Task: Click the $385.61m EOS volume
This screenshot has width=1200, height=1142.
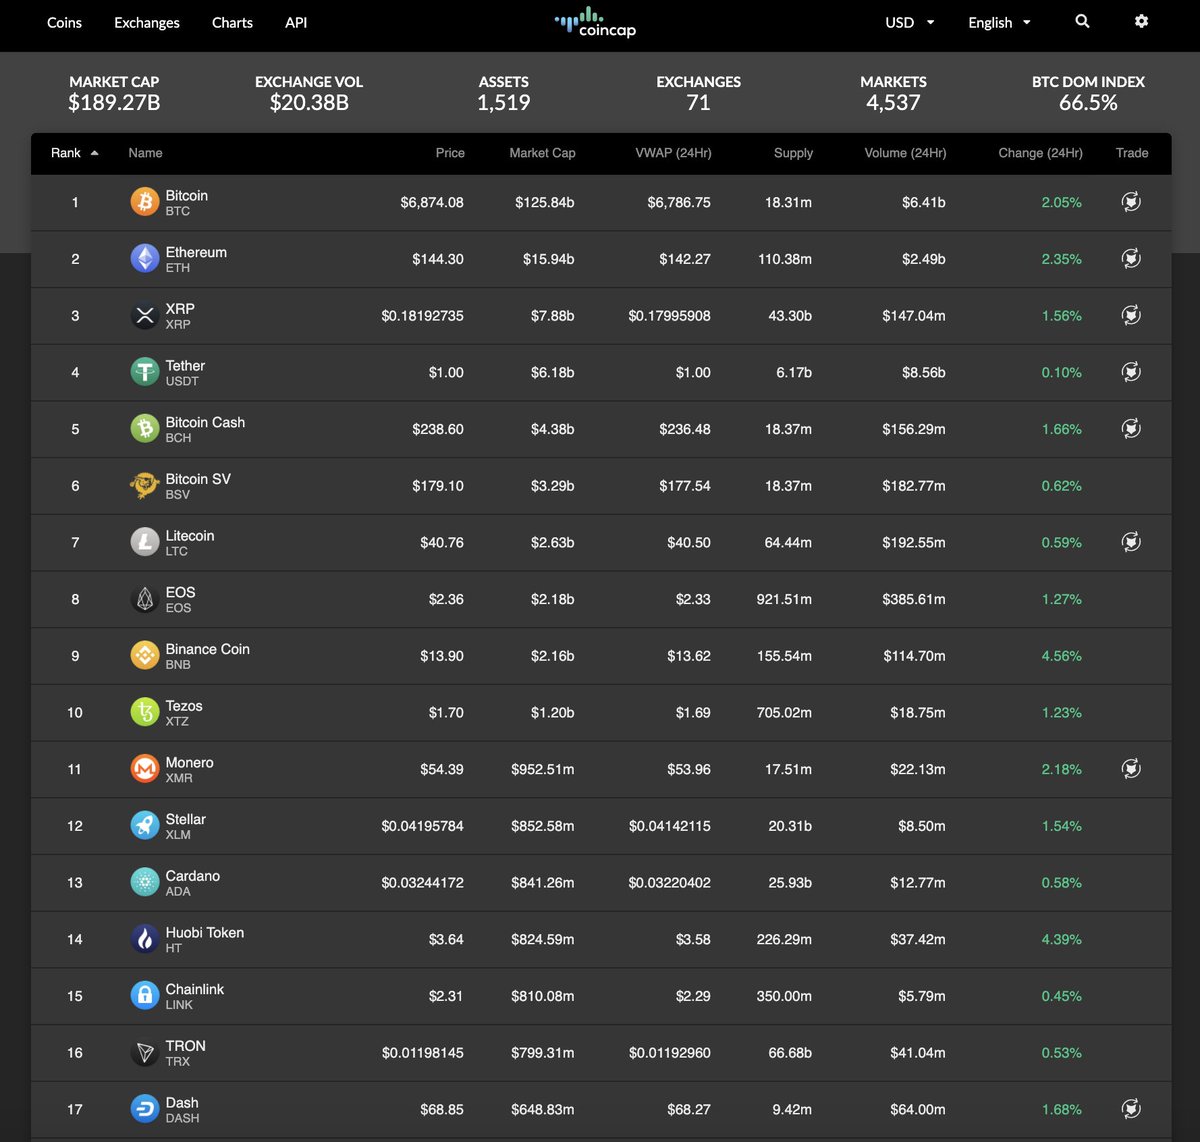Action: tap(914, 599)
